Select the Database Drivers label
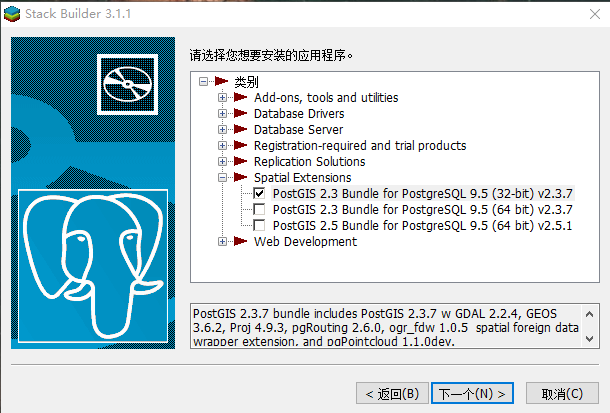Screen dimensions: 610x413 tap(299, 113)
